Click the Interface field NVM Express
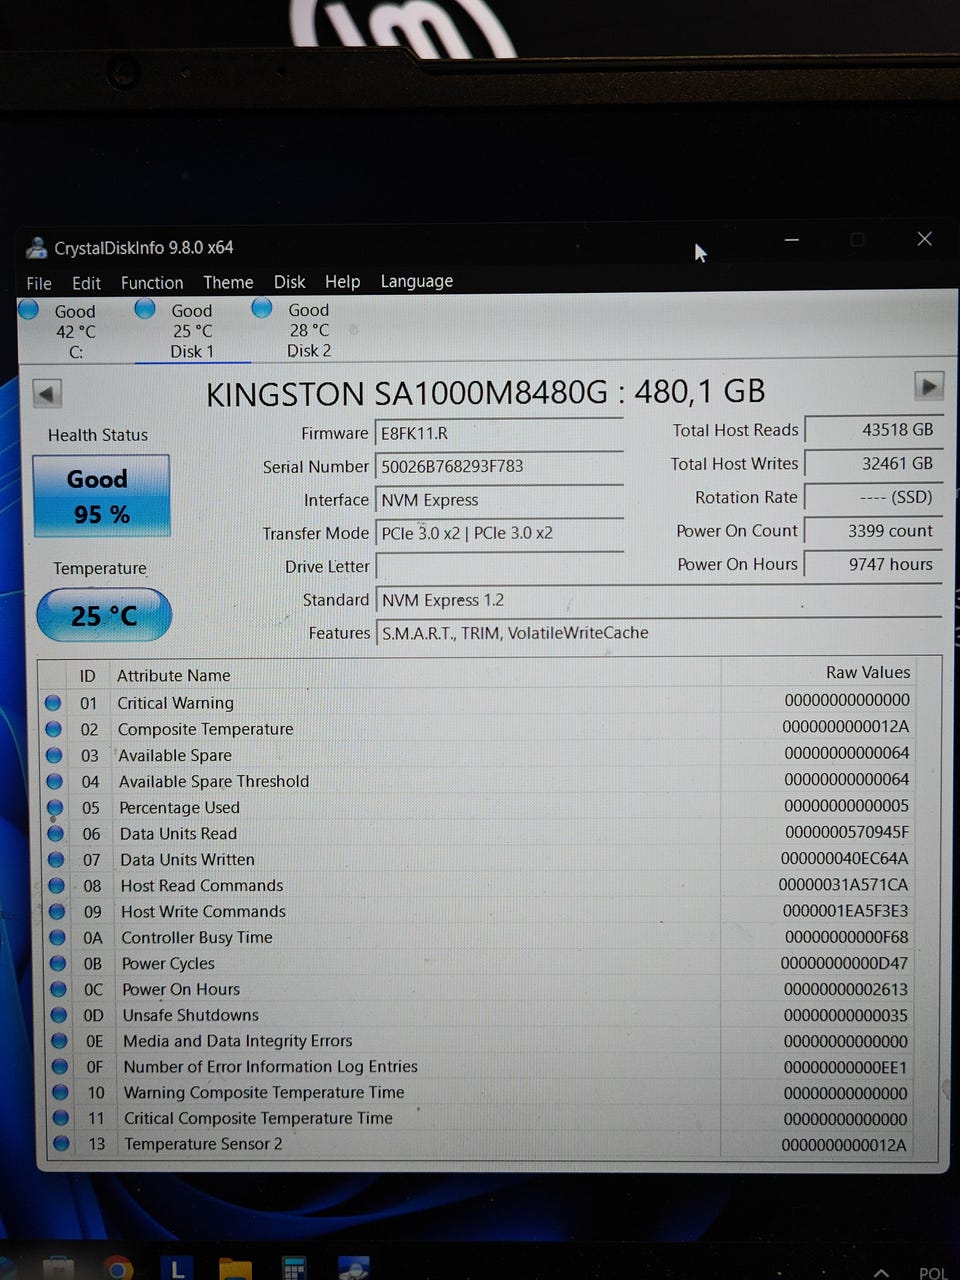Image resolution: width=960 pixels, height=1280 pixels. (x=499, y=500)
